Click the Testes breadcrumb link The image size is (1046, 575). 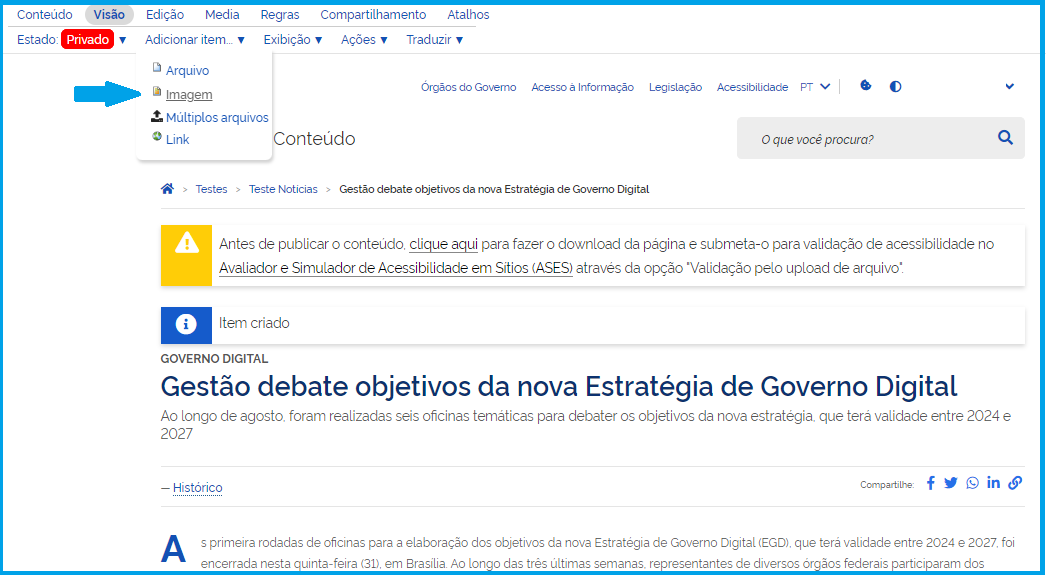pyautogui.click(x=211, y=189)
